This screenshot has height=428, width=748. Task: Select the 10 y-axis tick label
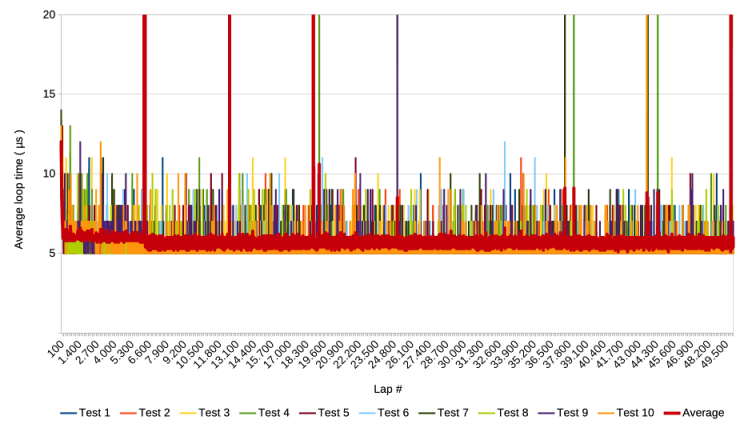(x=49, y=173)
